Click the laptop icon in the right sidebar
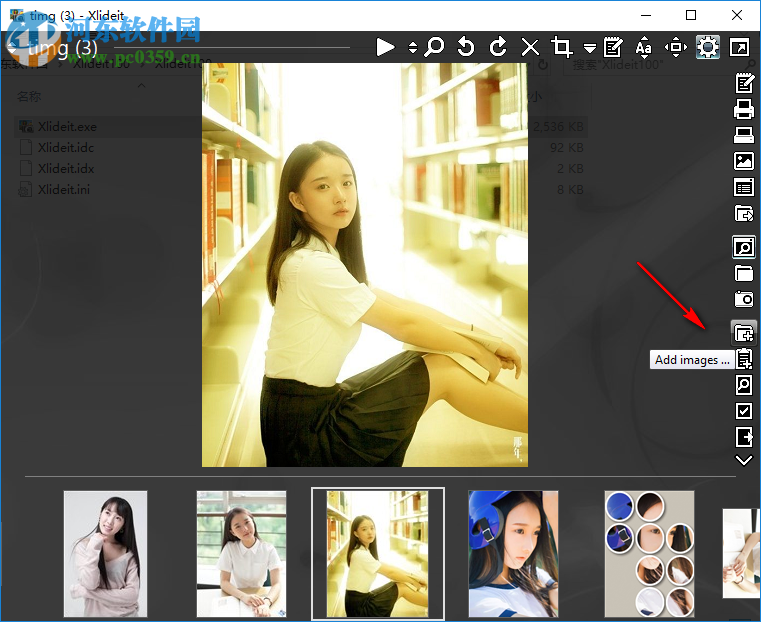This screenshot has width=761, height=622. coord(744,135)
